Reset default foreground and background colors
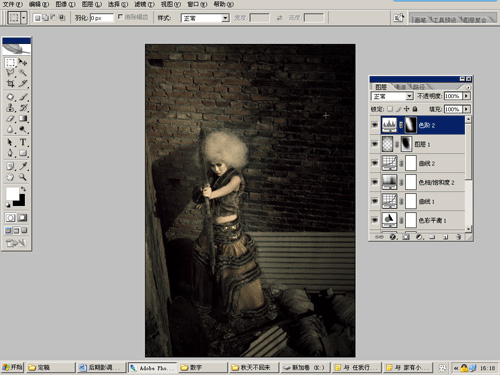Screen dimensions: 500x375 click(8, 205)
